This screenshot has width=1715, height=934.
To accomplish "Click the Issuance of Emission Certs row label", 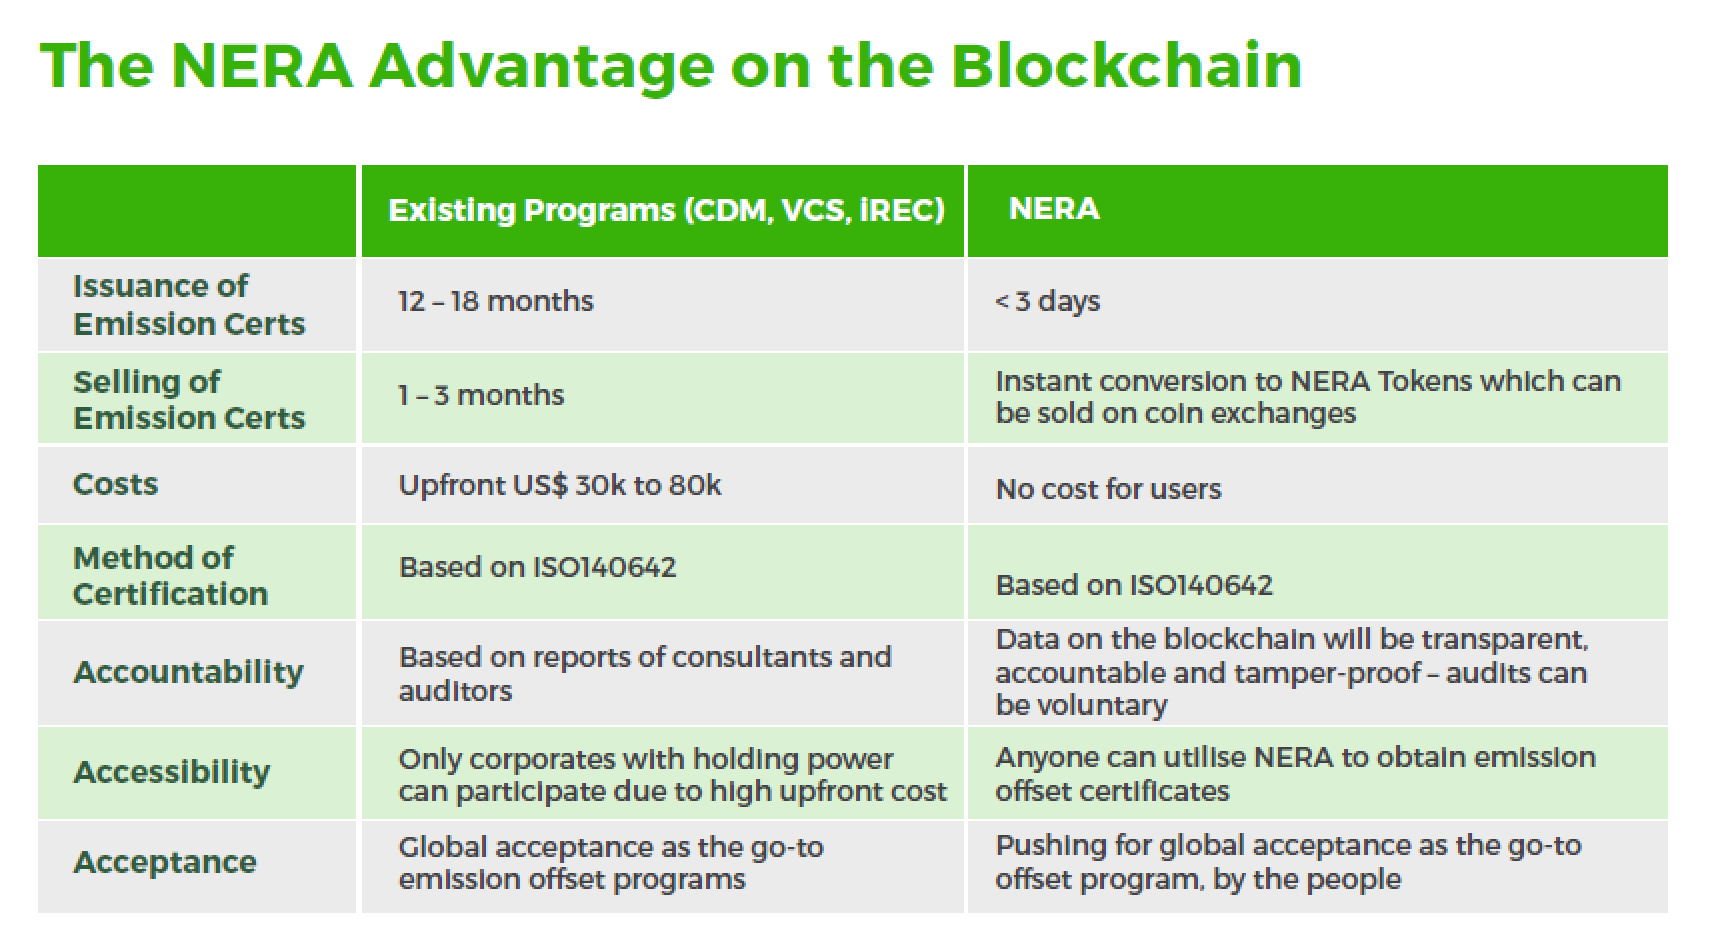I will pos(189,304).
